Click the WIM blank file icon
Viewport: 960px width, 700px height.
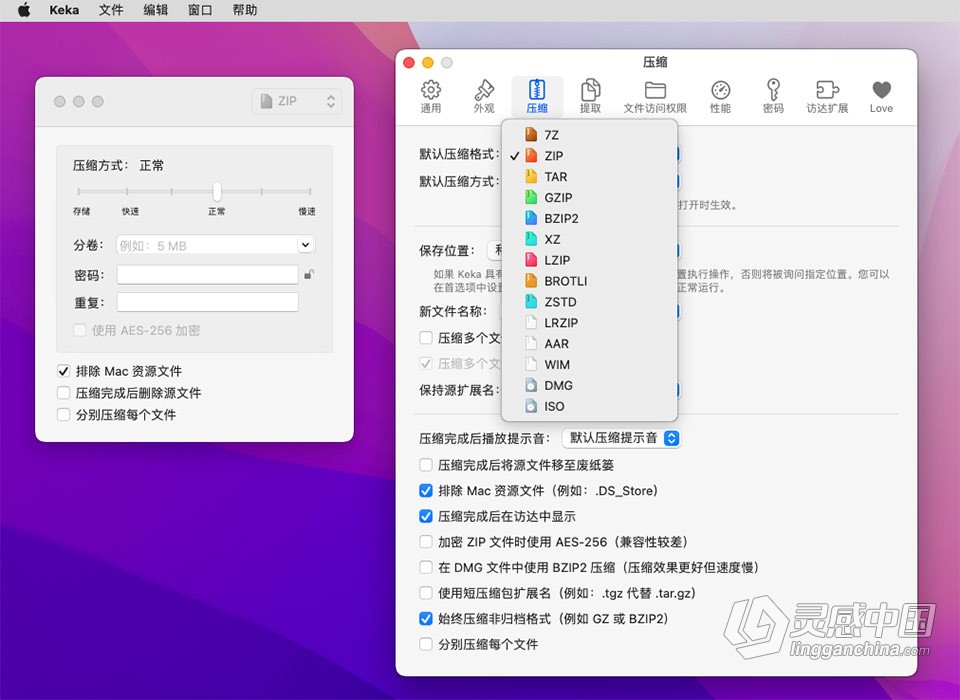pos(531,364)
